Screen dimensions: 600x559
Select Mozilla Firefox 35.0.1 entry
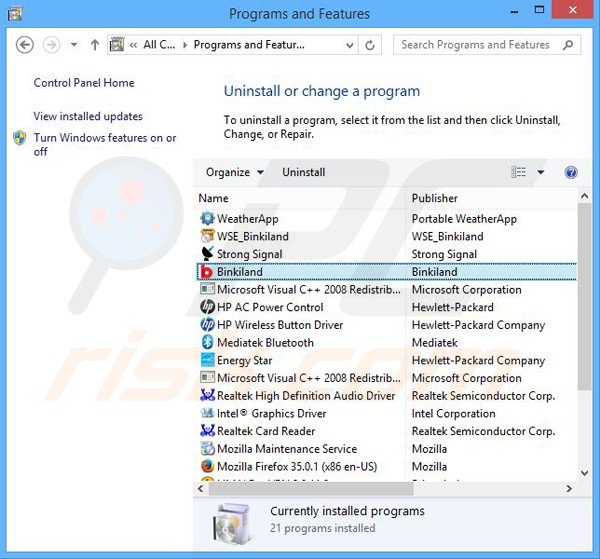click(x=297, y=466)
